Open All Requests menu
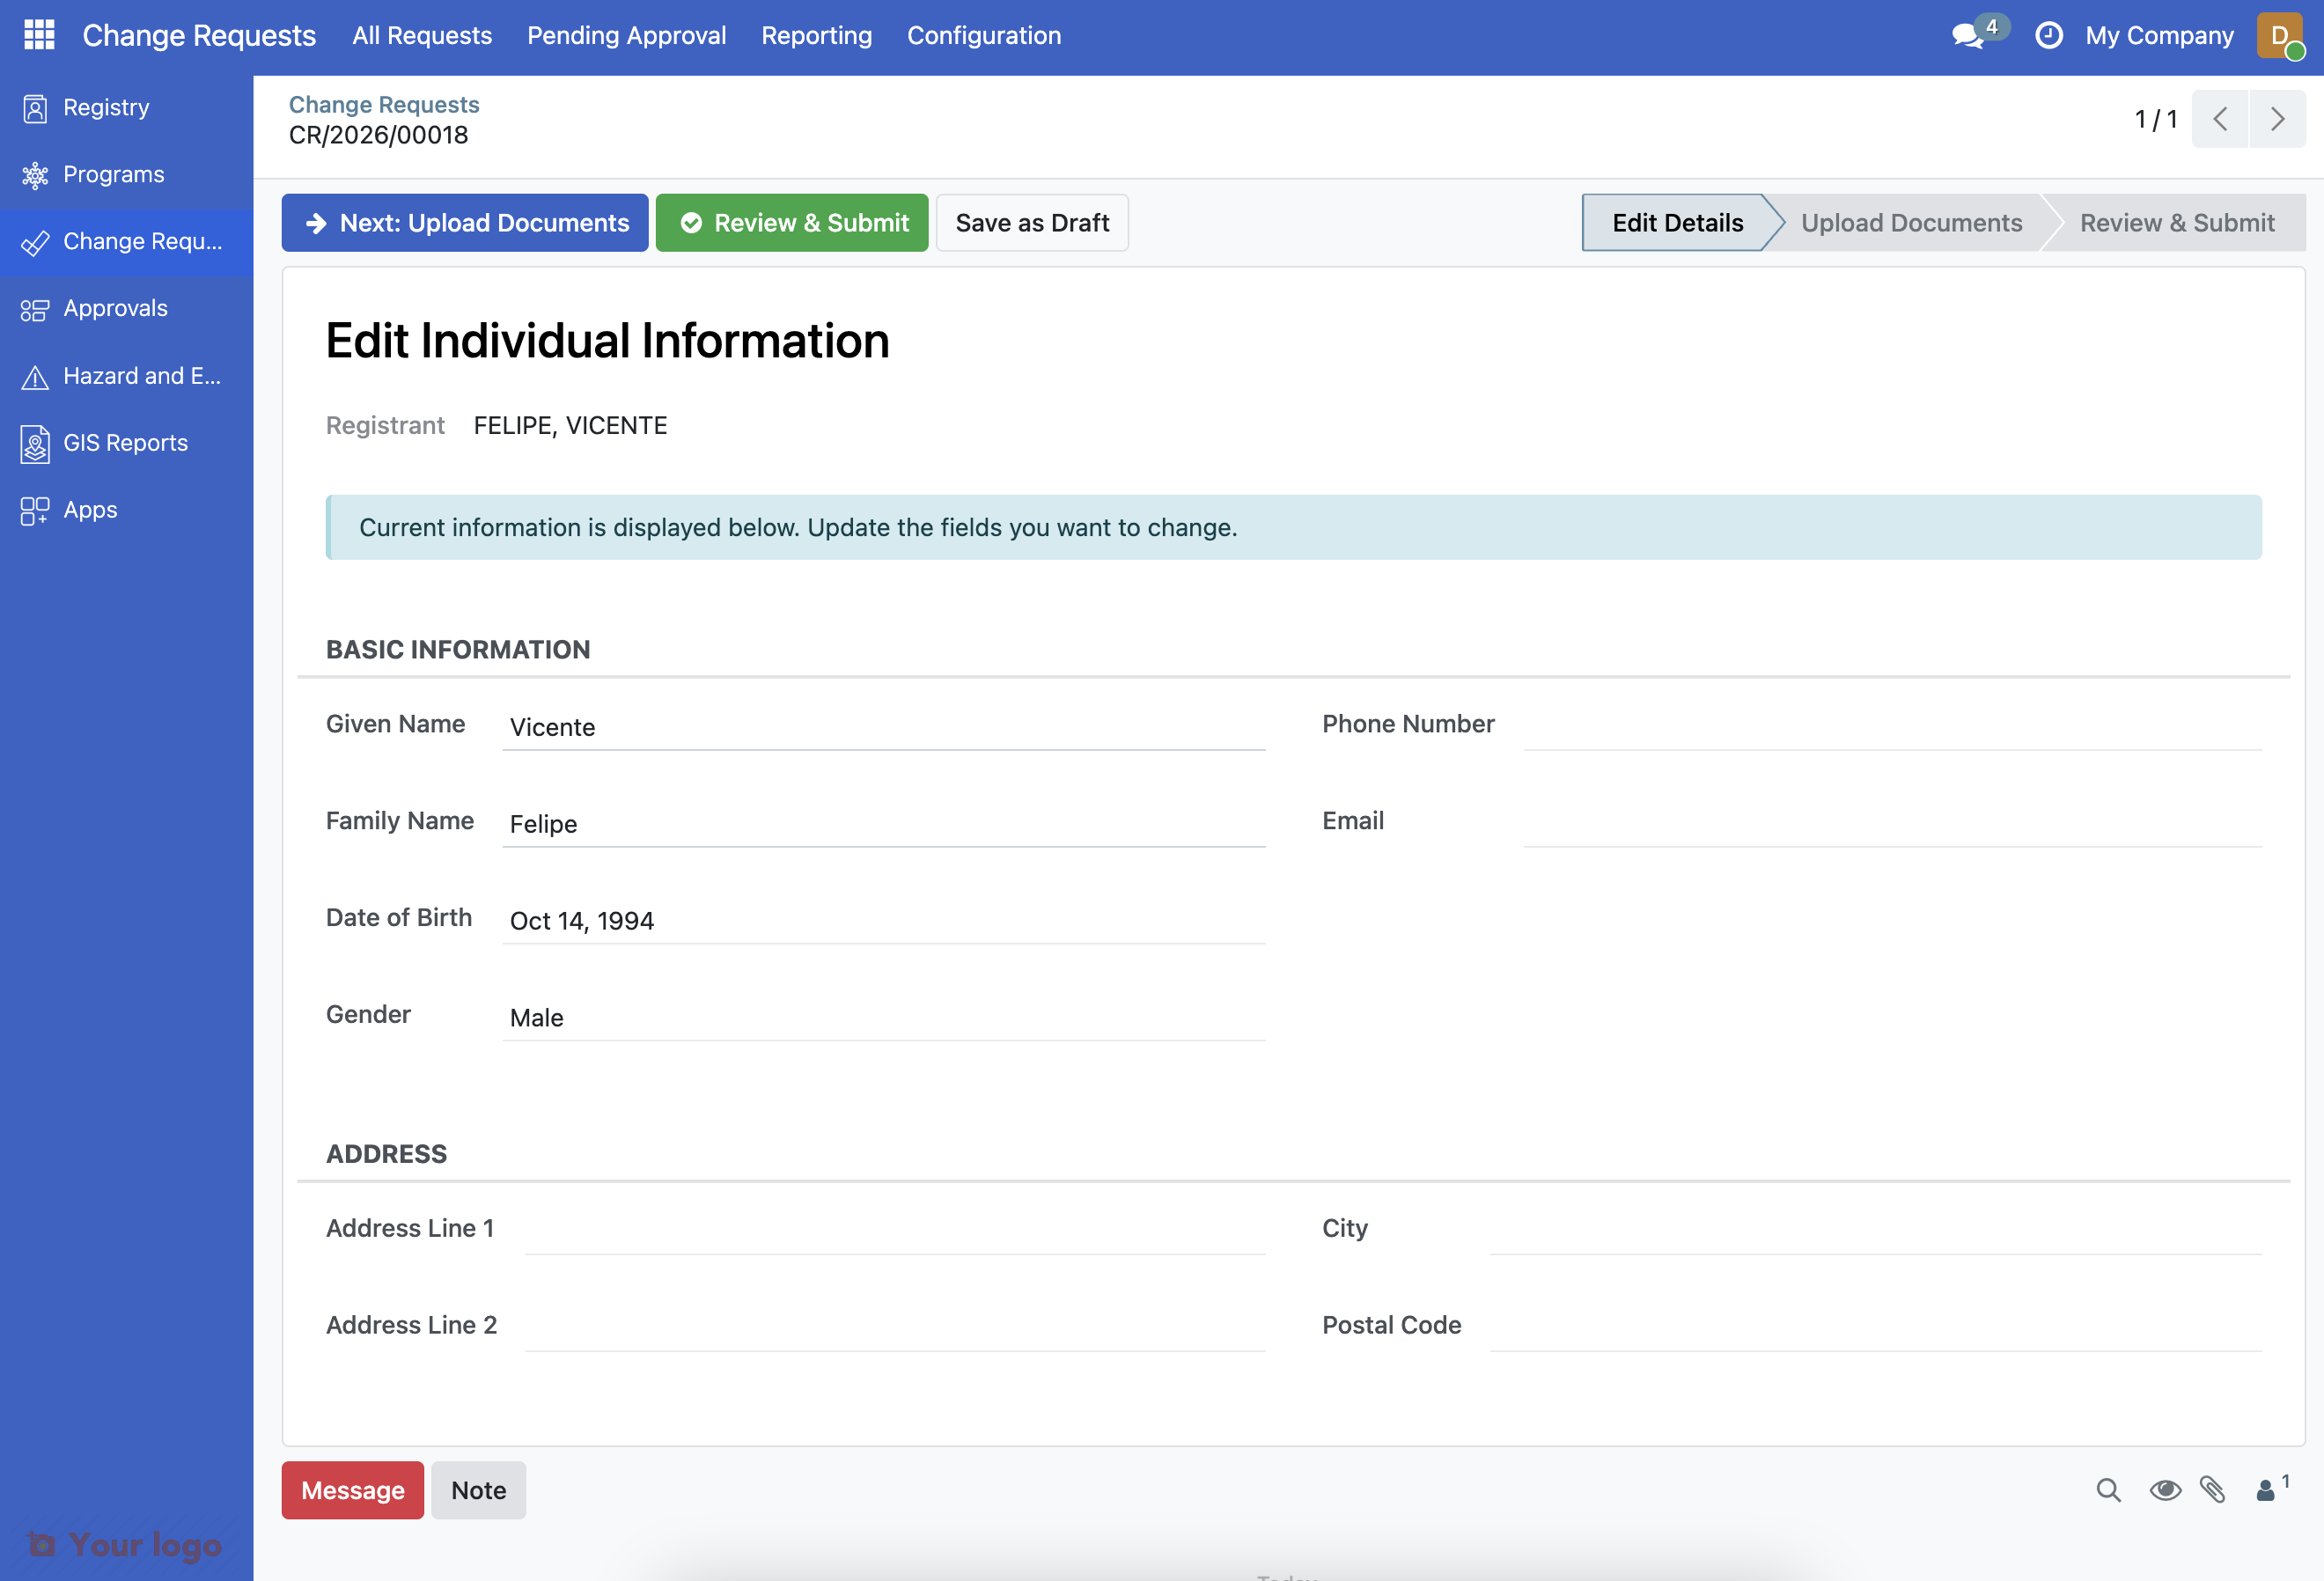This screenshot has height=1581, width=2324. (x=422, y=36)
